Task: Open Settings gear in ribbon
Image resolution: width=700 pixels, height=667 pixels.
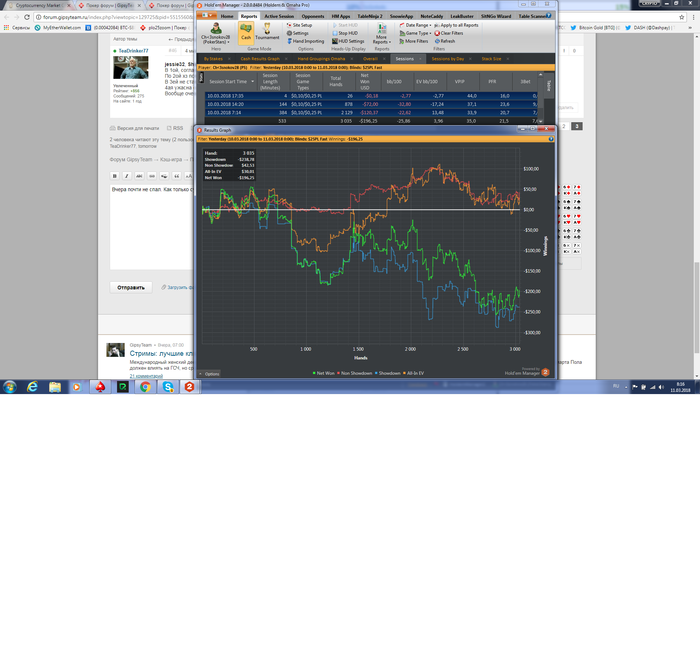Action: [297, 33]
